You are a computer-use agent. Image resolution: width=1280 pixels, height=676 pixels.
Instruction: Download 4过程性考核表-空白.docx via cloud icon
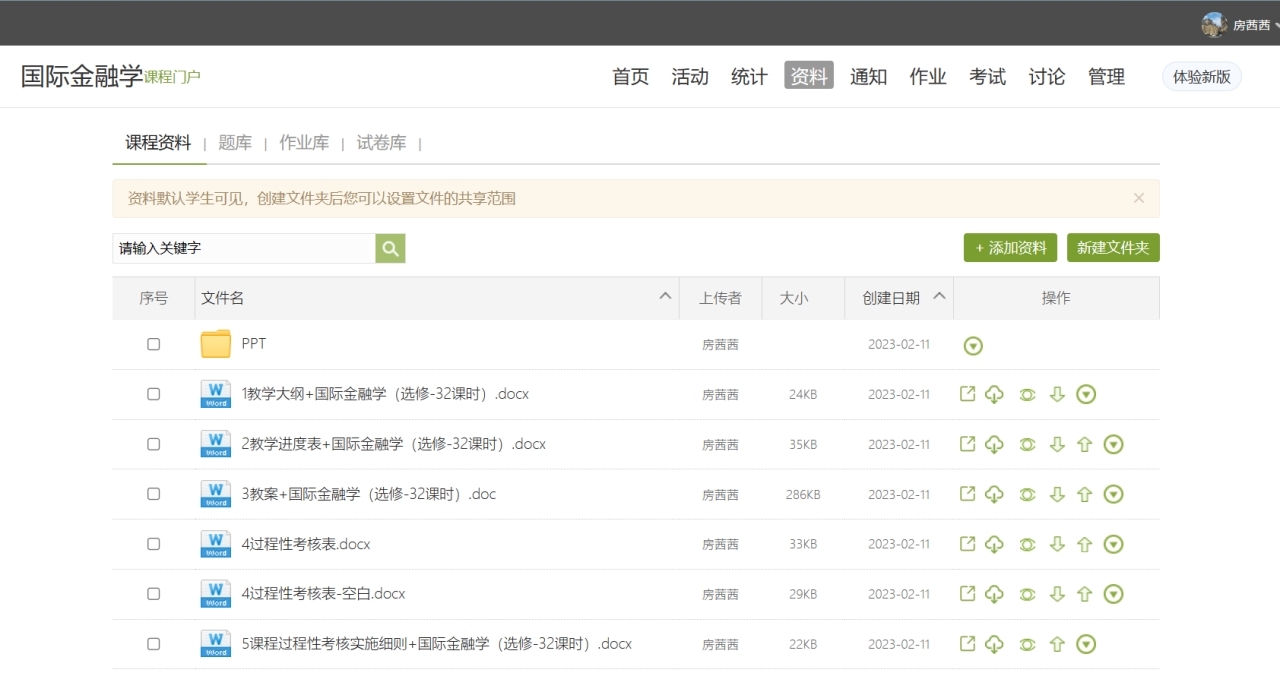(994, 594)
